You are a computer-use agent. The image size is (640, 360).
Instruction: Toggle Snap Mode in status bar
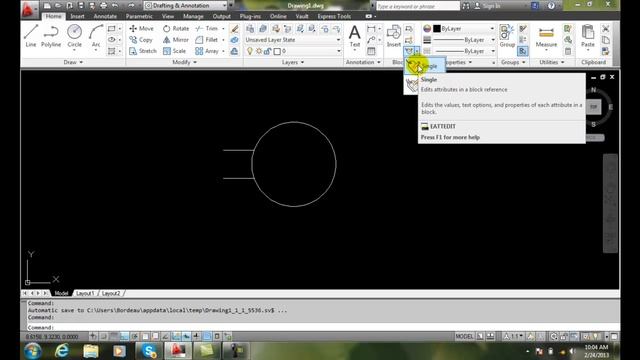(104, 336)
